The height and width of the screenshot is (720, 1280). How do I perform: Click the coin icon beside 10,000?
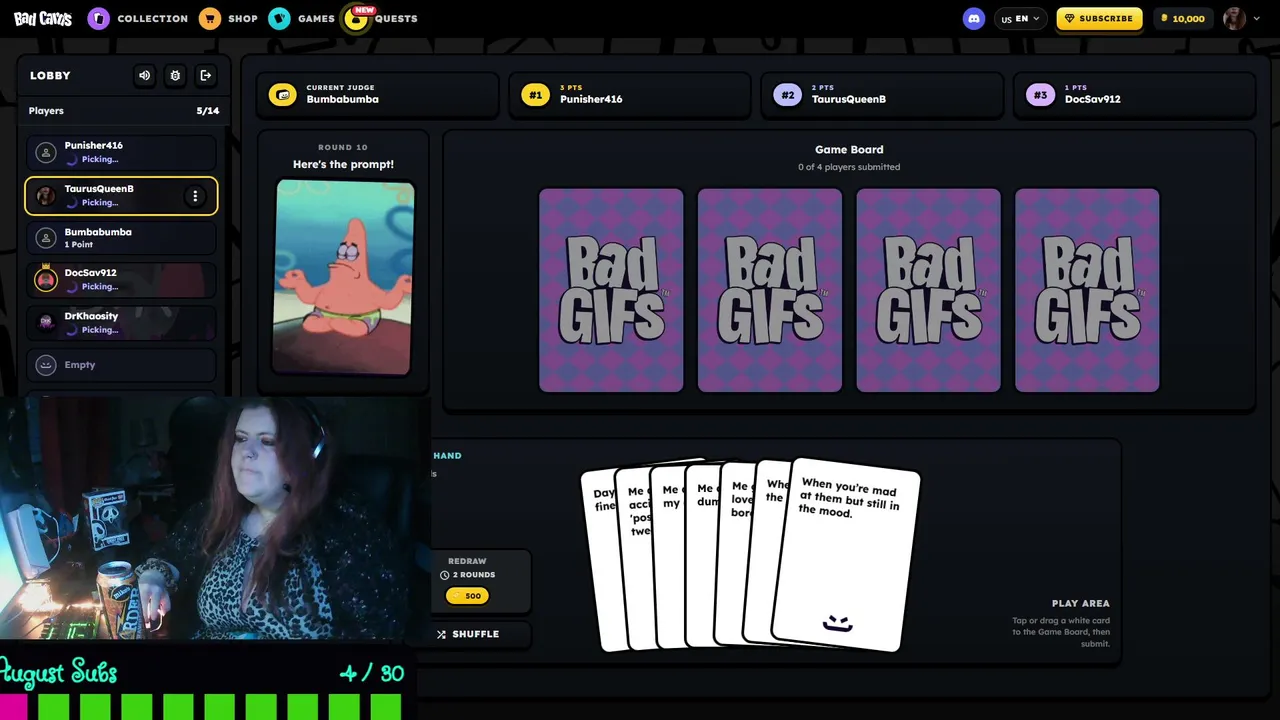[1164, 18]
